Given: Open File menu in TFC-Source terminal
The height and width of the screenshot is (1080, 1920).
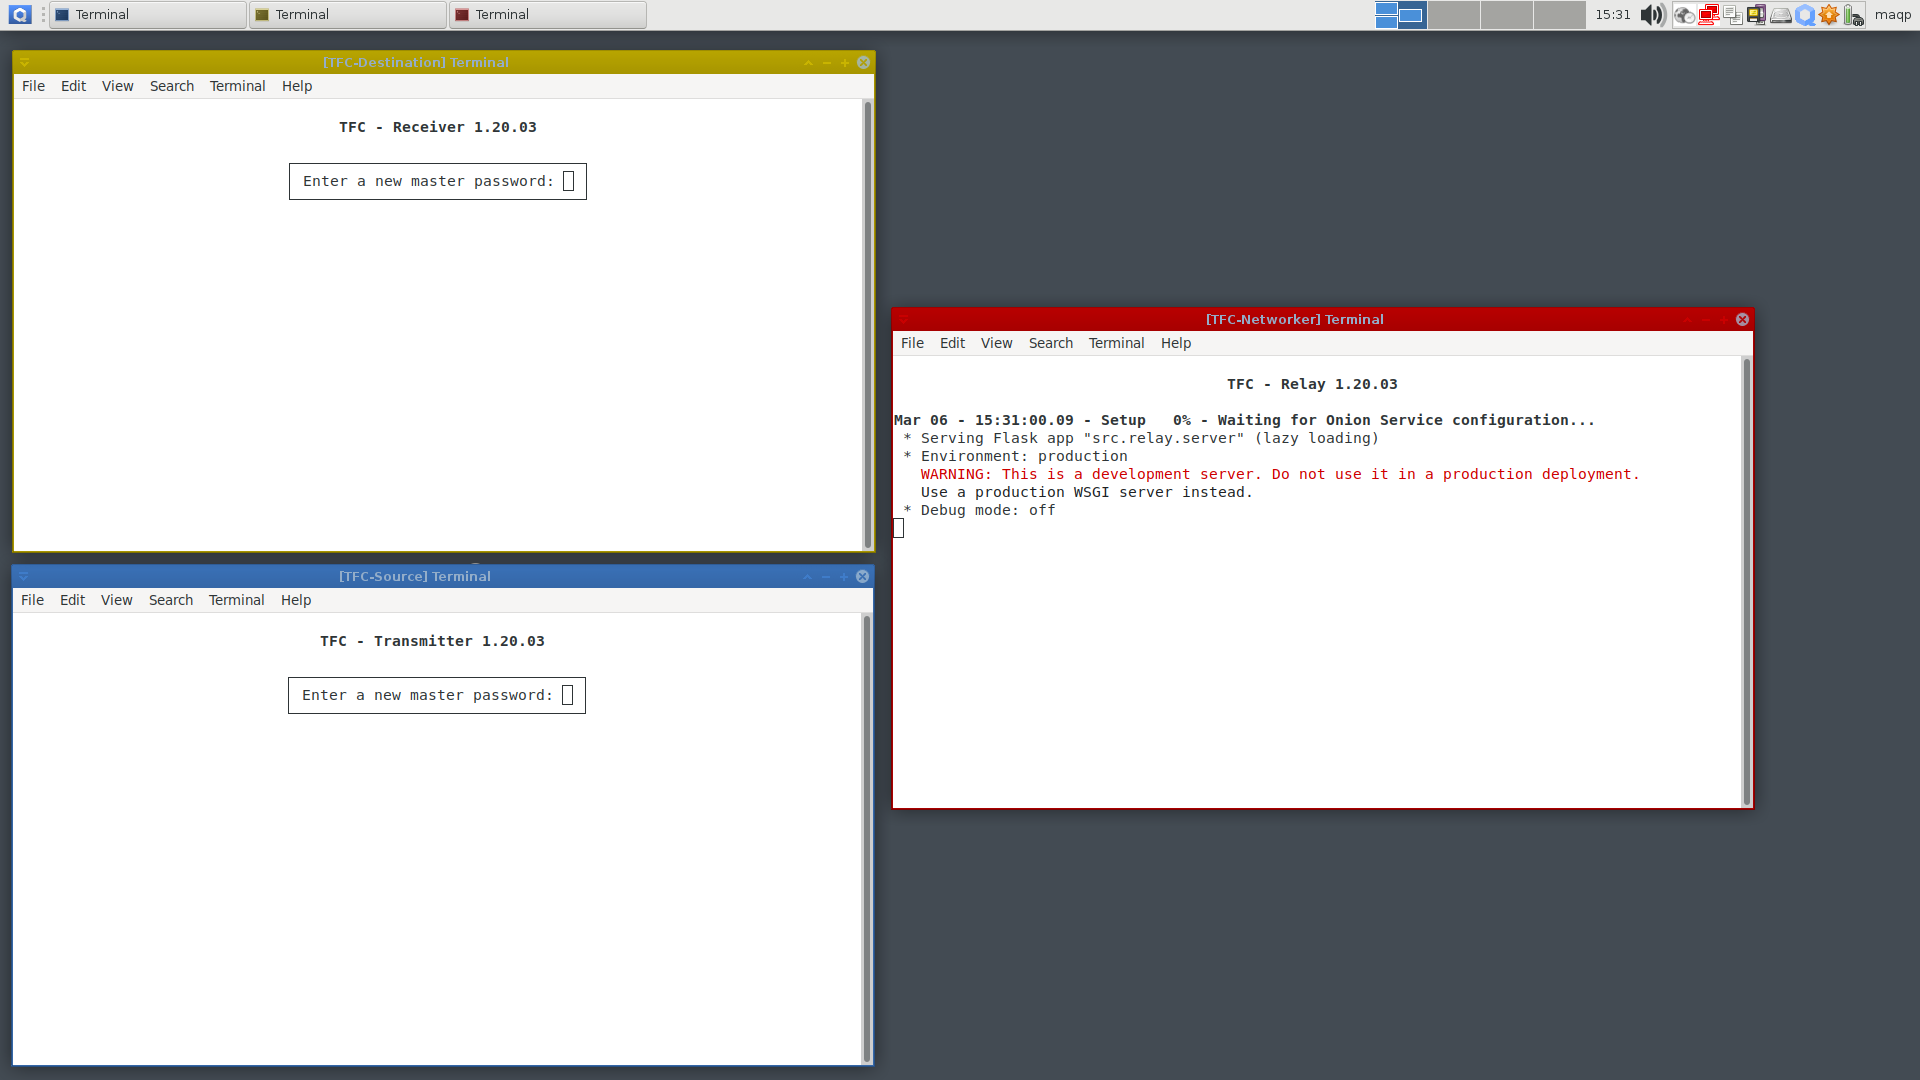Looking at the screenshot, I should point(33,600).
